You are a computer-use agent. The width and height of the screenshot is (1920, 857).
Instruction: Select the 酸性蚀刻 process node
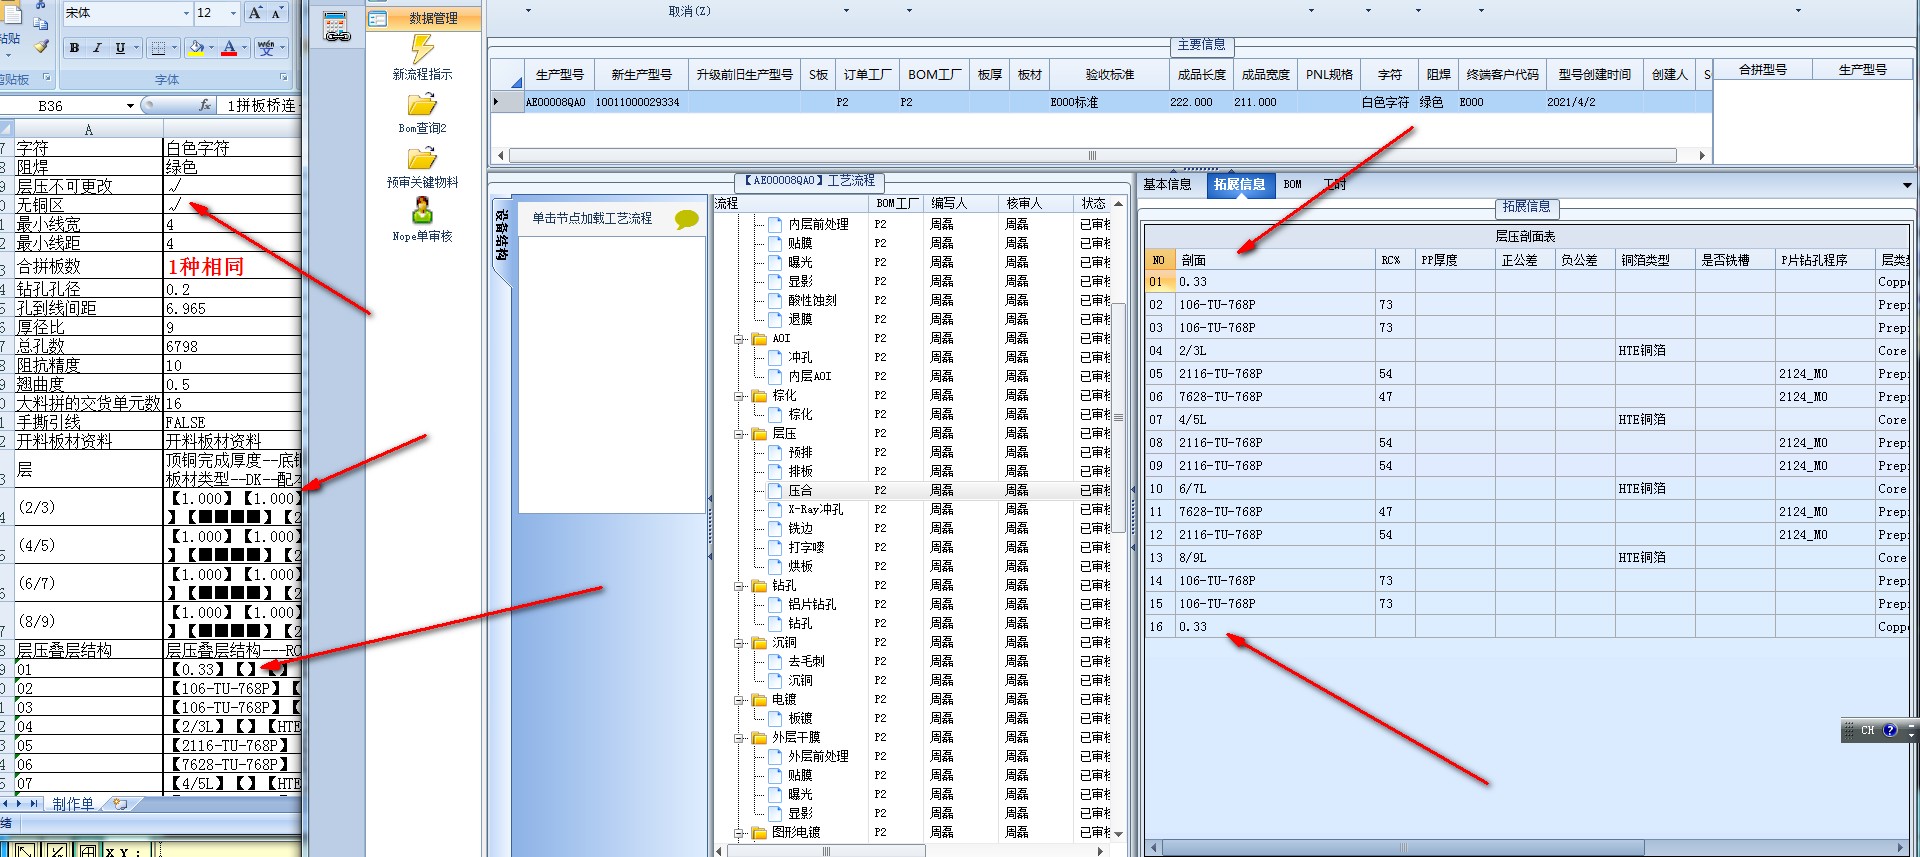coord(812,301)
